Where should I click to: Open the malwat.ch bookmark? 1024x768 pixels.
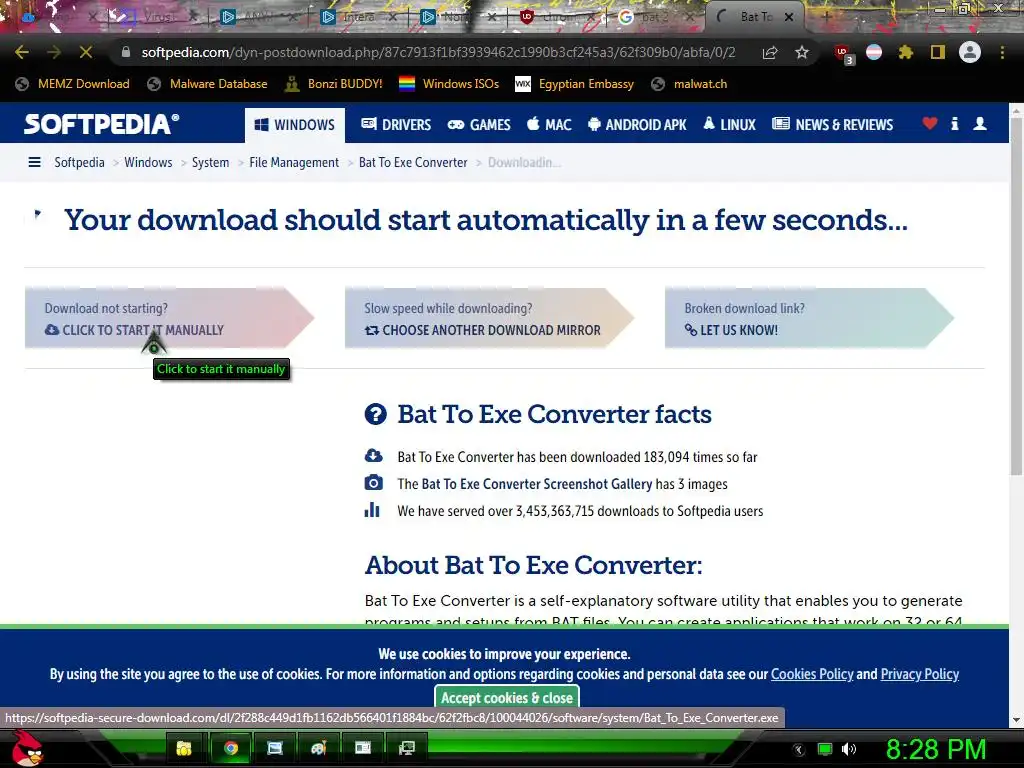point(690,84)
